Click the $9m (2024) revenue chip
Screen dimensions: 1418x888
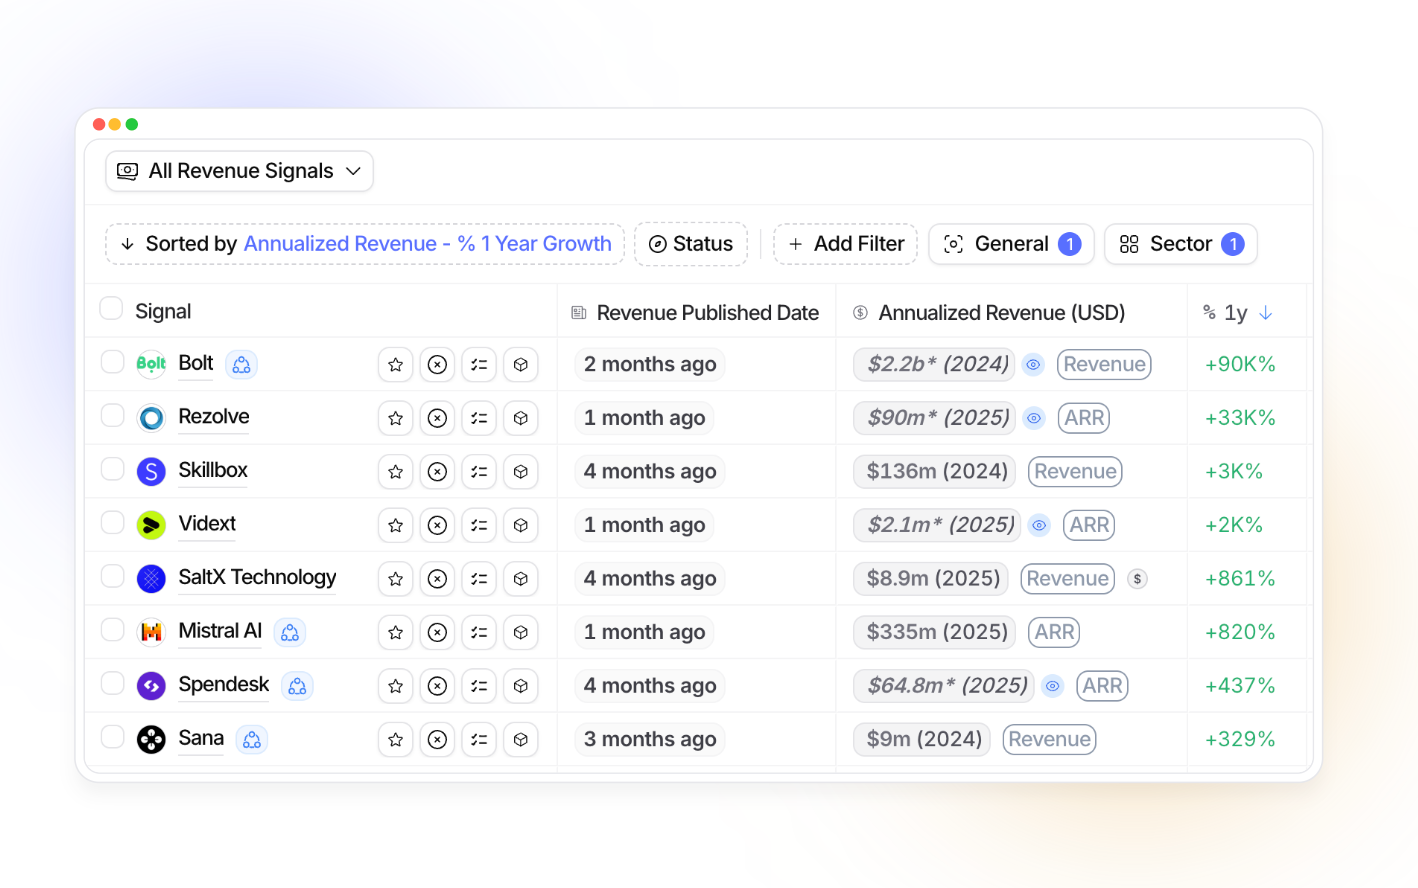(923, 740)
